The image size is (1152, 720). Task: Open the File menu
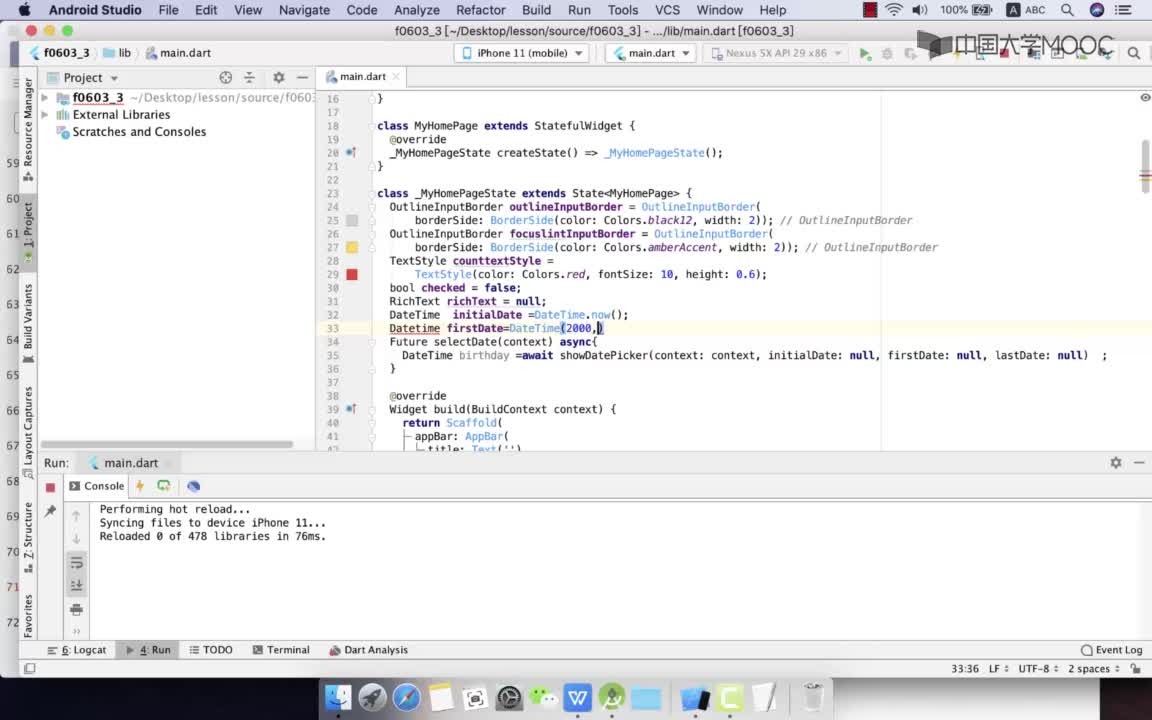click(168, 10)
